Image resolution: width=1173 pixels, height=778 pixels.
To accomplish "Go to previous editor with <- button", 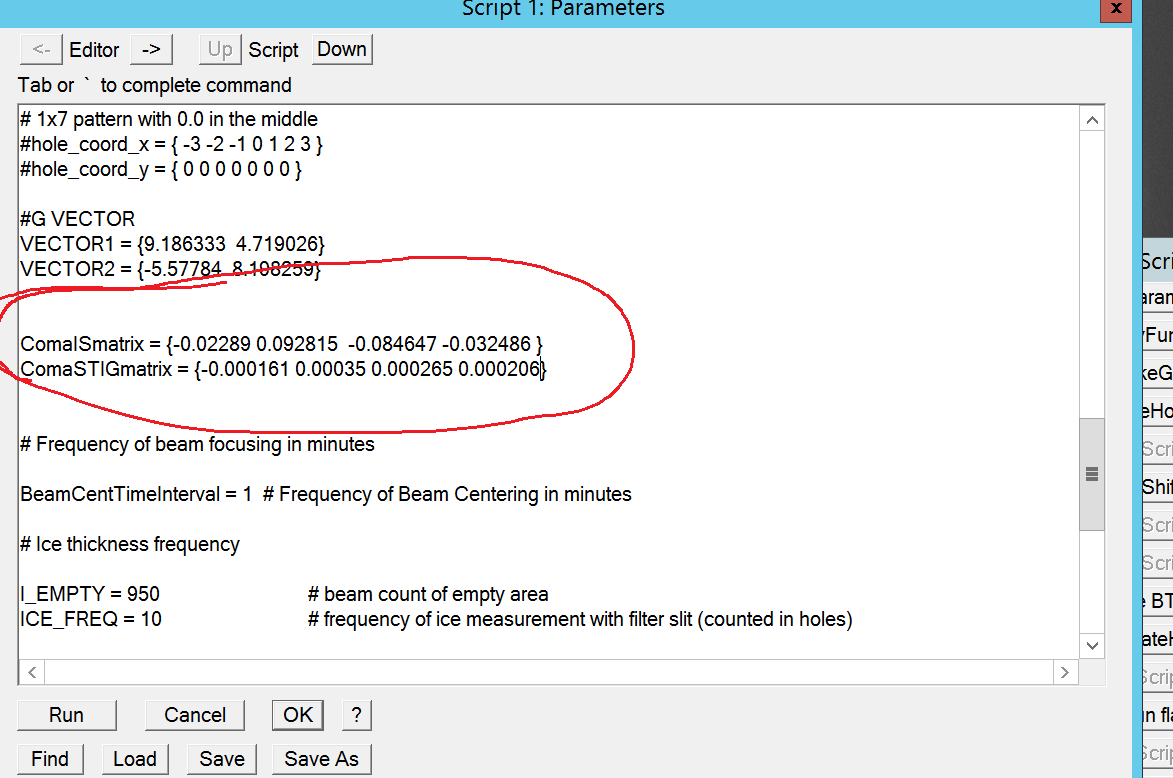I will point(41,49).
